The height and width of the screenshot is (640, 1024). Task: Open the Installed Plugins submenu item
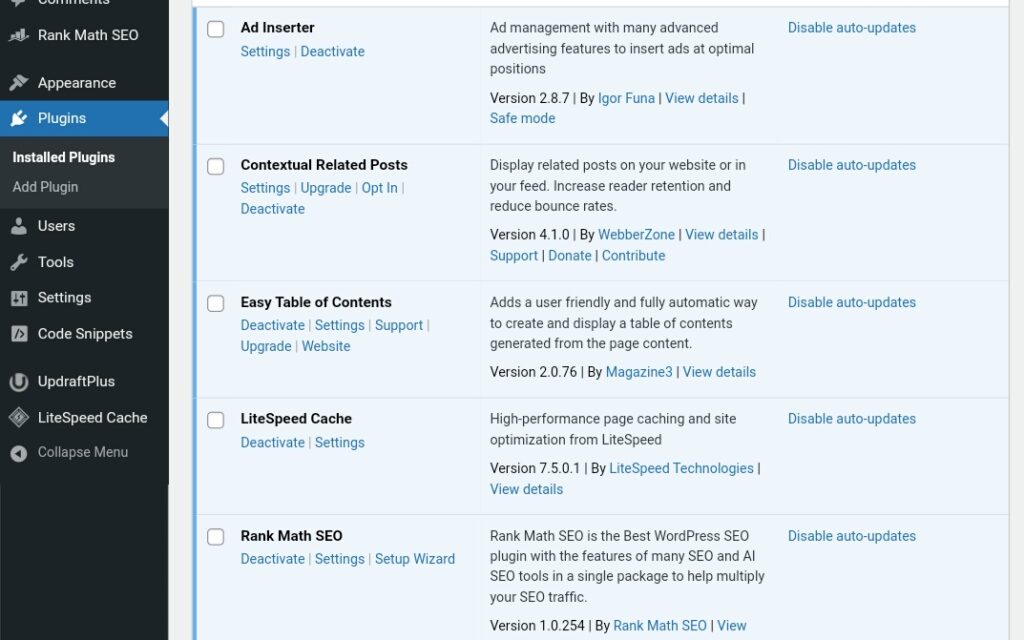tap(63, 157)
